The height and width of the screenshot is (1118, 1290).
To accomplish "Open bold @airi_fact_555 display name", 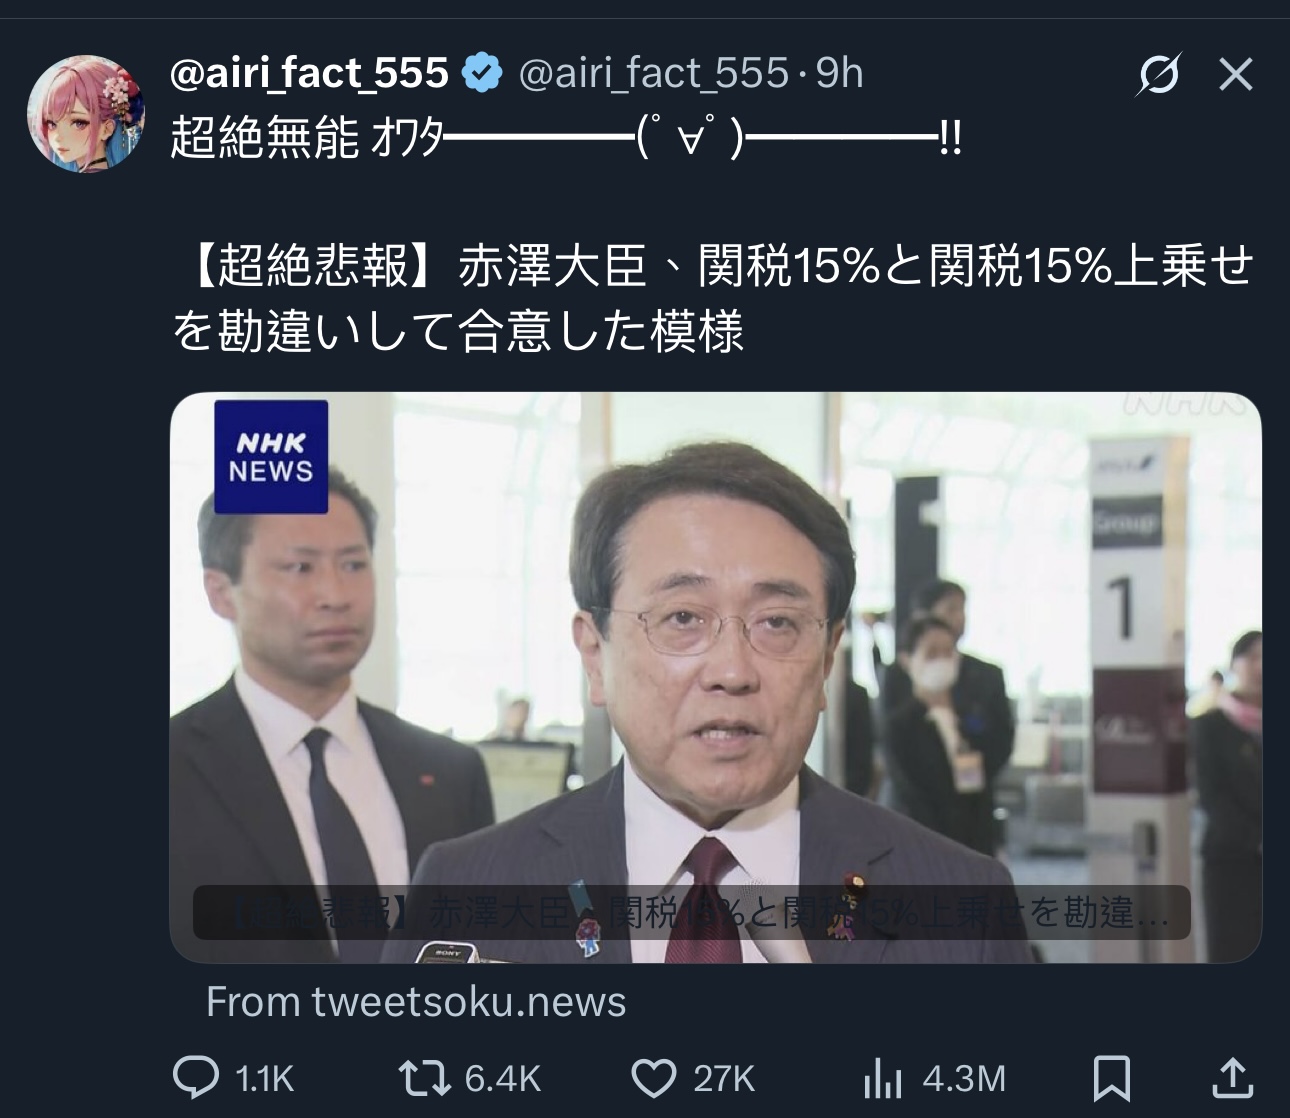I will click(309, 73).
